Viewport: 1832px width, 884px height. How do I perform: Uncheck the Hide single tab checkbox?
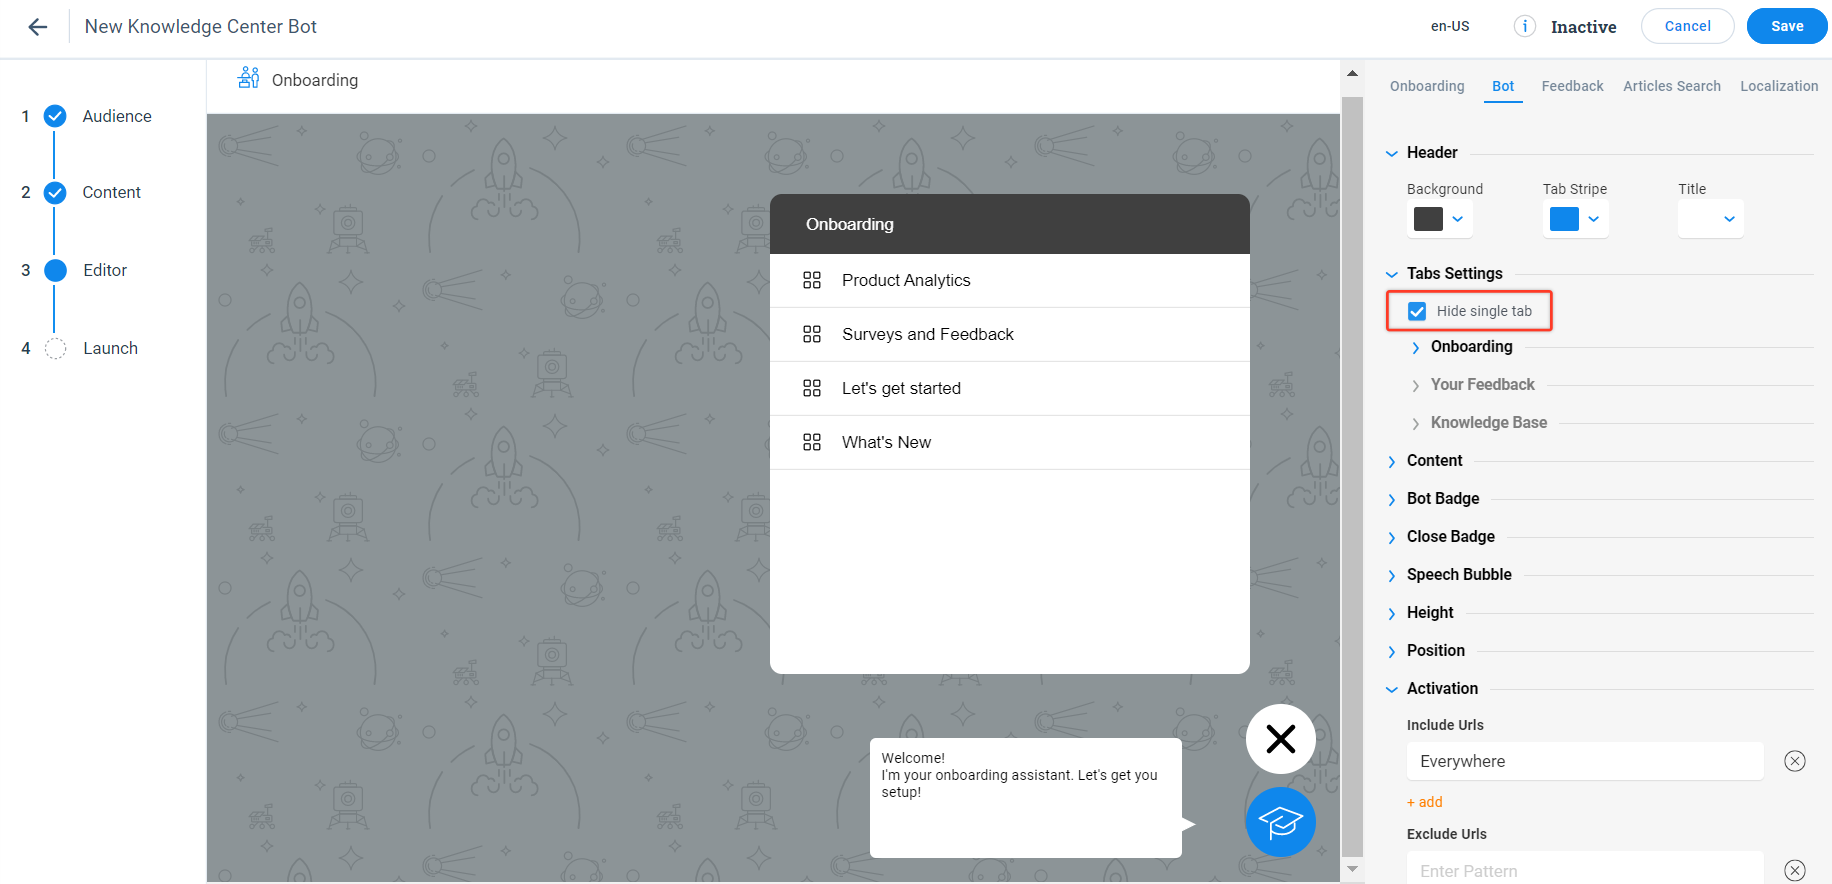1417,311
